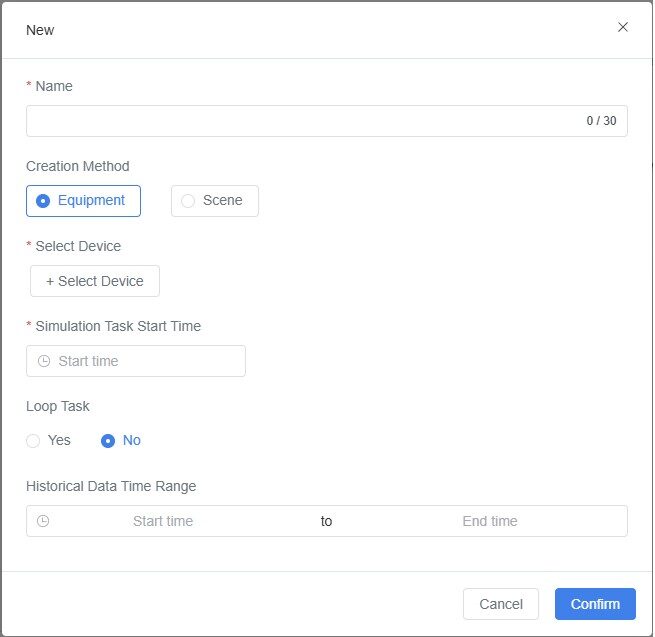Open the historical range End time field
655x637 pixels.
pos(490,521)
